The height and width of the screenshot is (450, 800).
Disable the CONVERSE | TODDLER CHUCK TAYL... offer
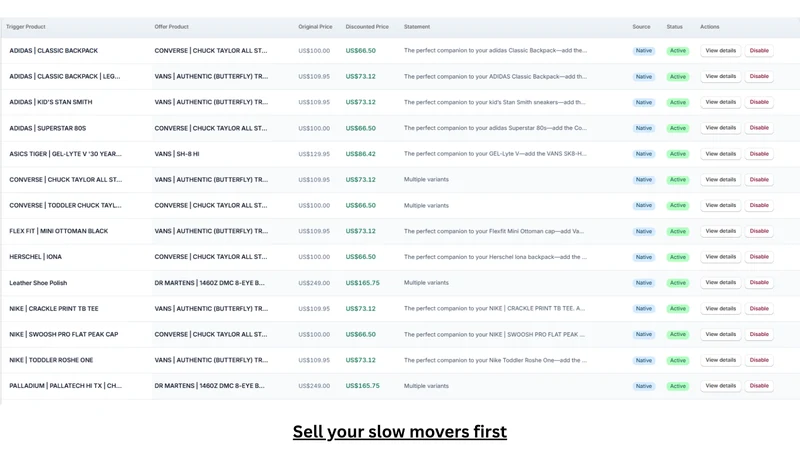759,205
